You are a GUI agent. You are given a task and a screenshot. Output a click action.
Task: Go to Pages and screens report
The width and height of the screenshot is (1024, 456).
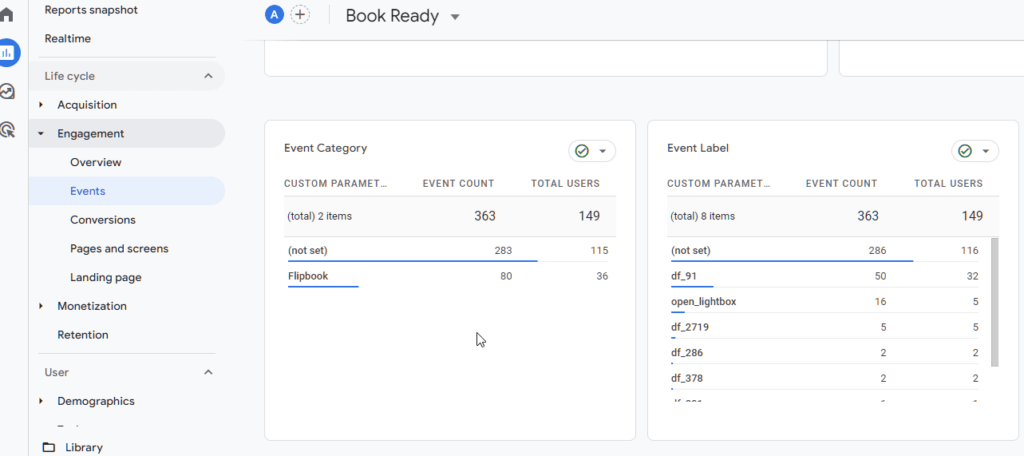pyautogui.click(x=118, y=248)
